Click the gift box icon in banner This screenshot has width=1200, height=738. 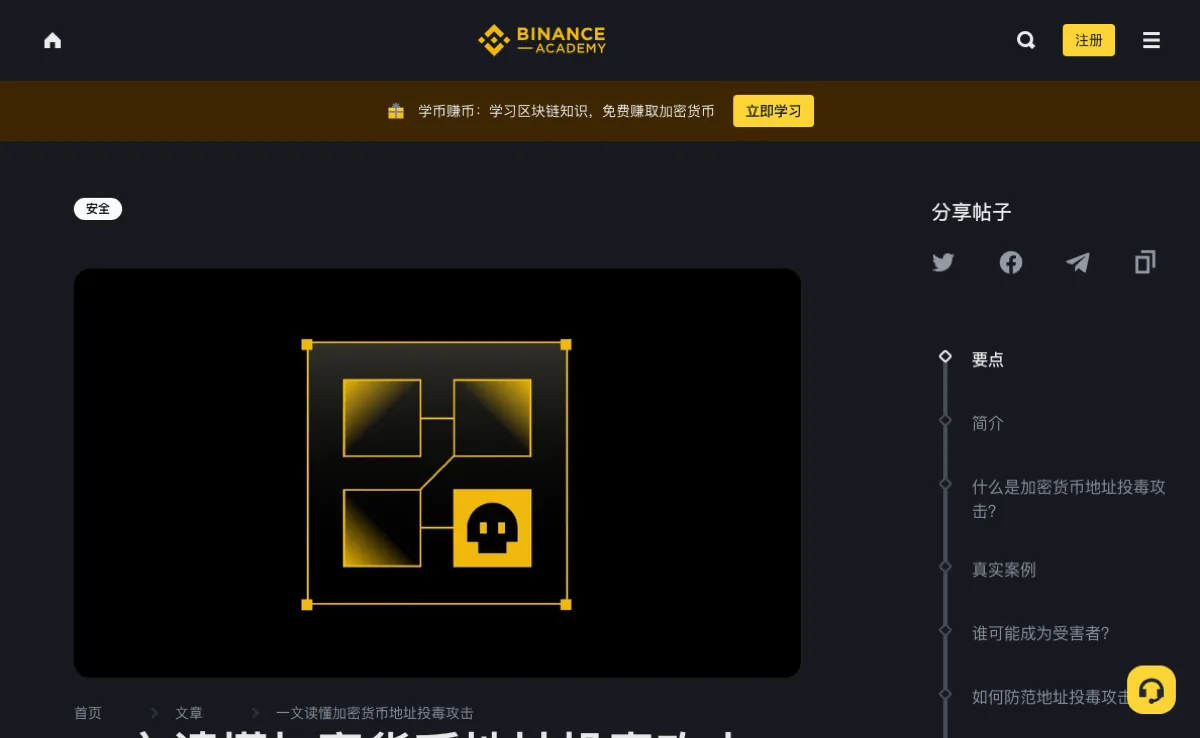coord(396,111)
